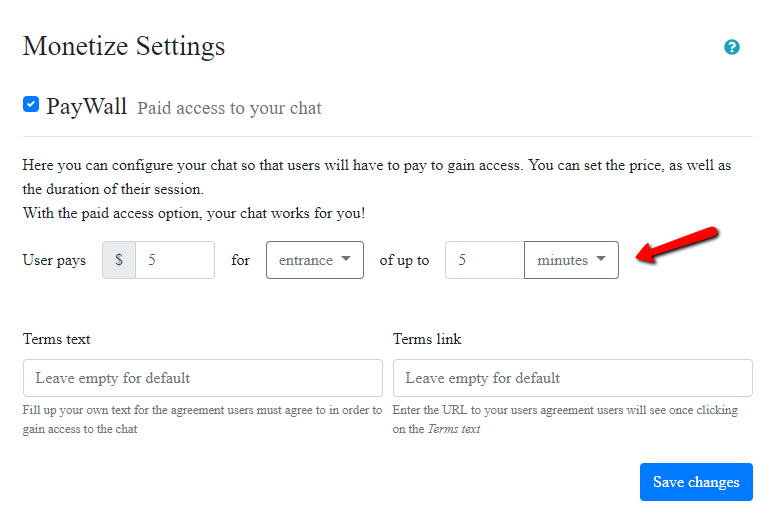Click the 'User pays' label

click(54, 260)
